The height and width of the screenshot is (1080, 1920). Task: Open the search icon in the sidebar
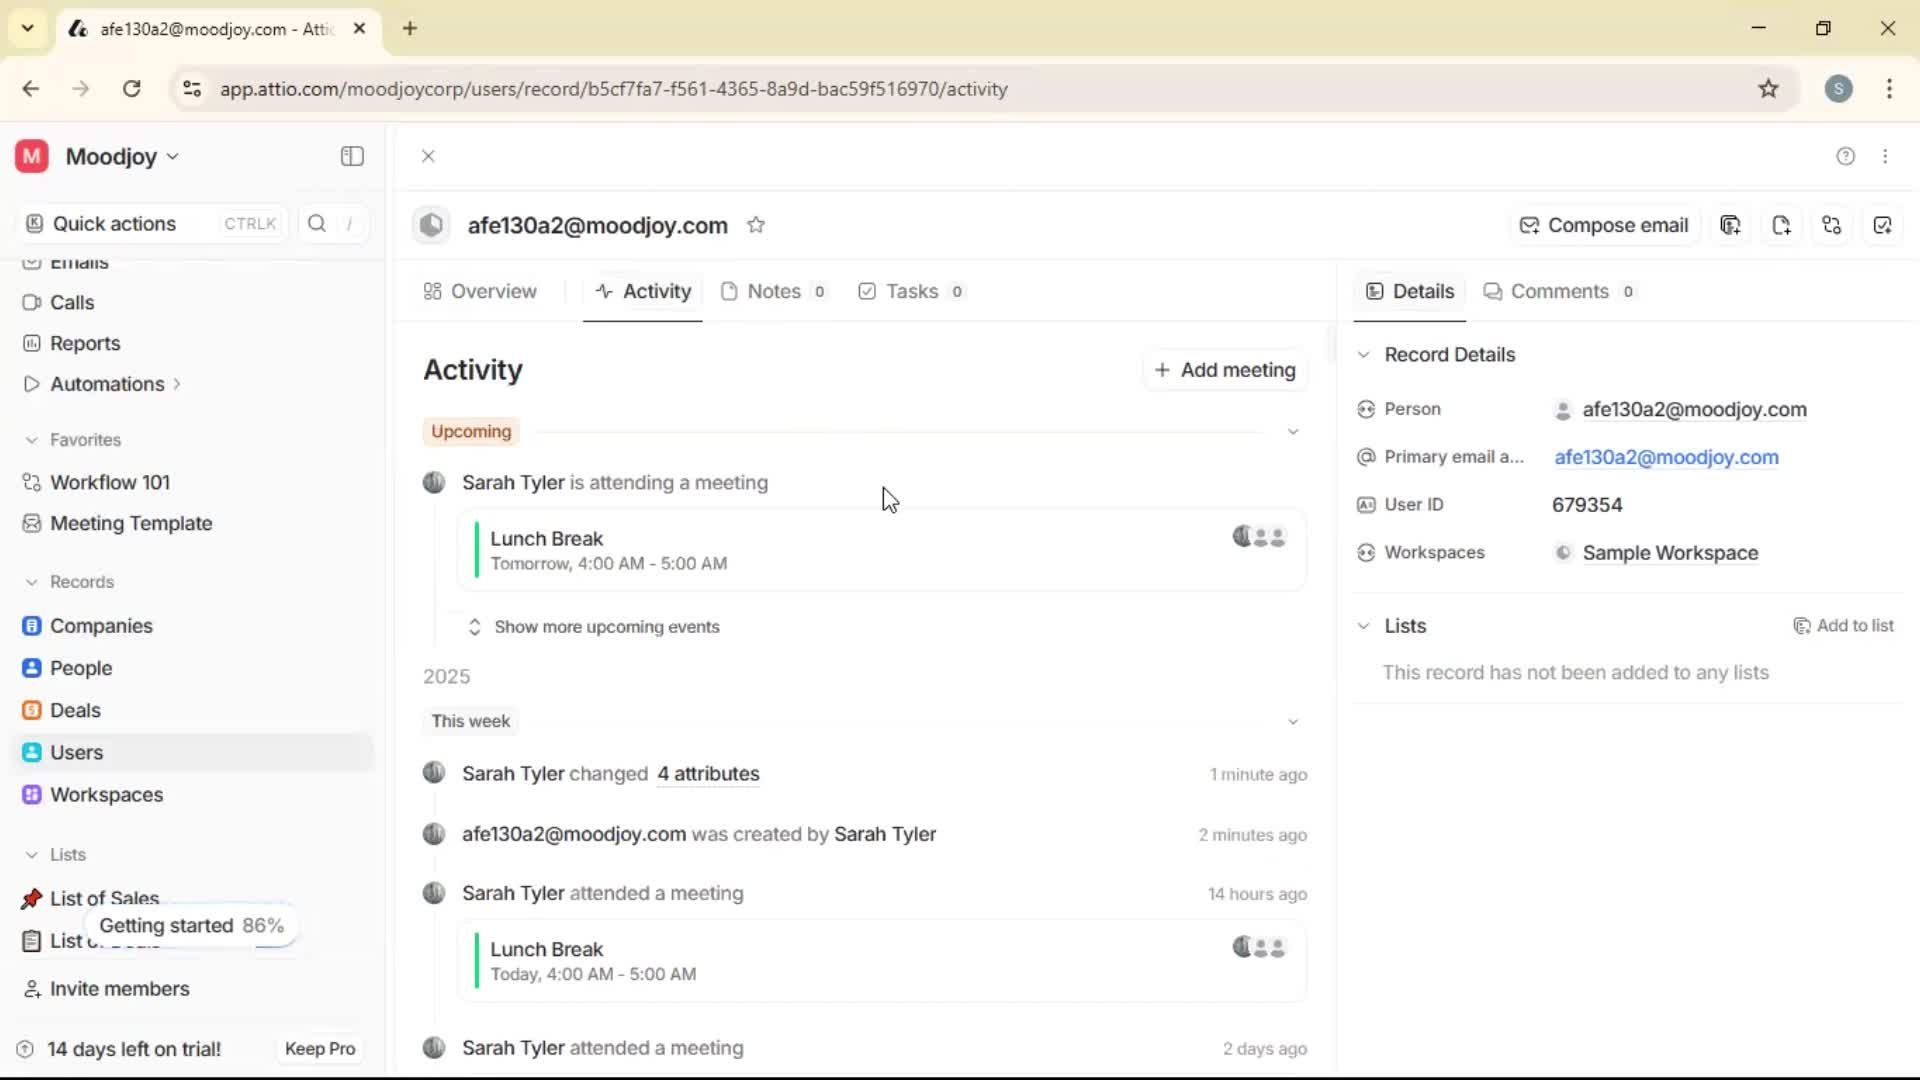[x=316, y=223]
